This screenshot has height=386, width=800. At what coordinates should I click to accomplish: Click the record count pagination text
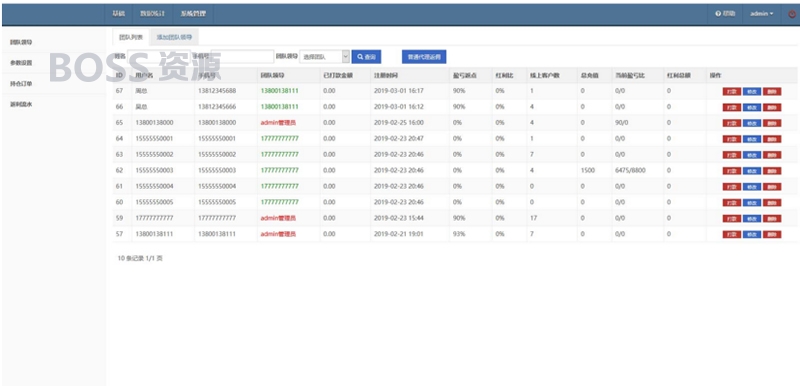point(140,259)
